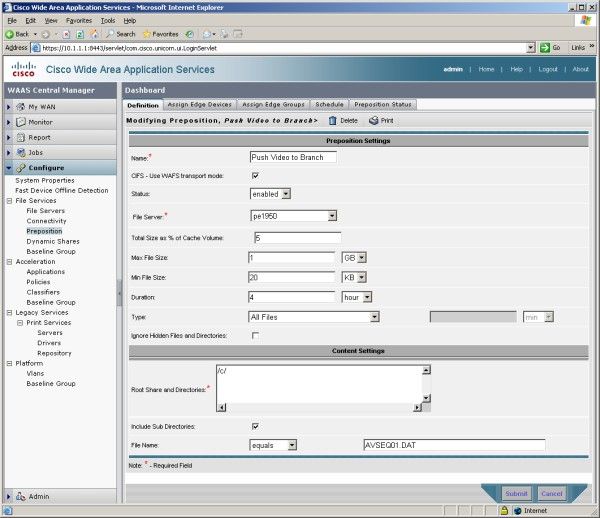This screenshot has width=600, height=518.
Task: Switch to Assign Edge Devices tab
Action: [200, 104]
